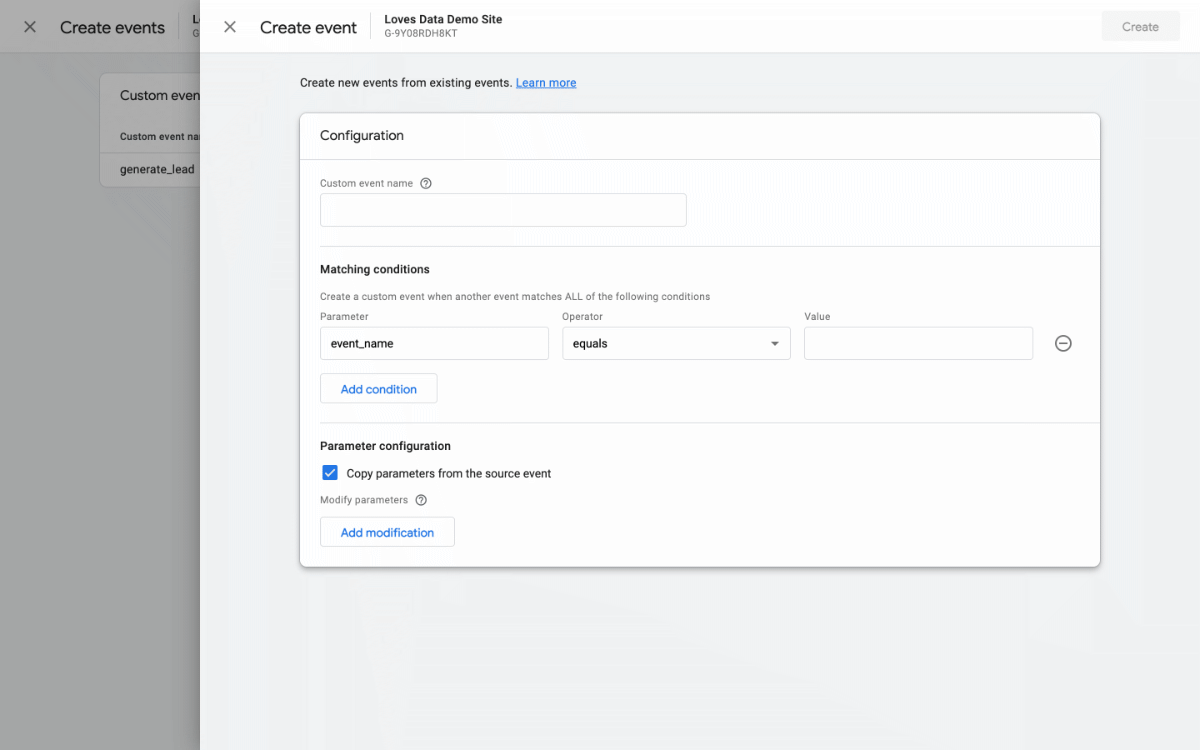Click the Copy parameters checkbox label text
This screenshot has height=750, width=1200.
click(x=449, y=473)
